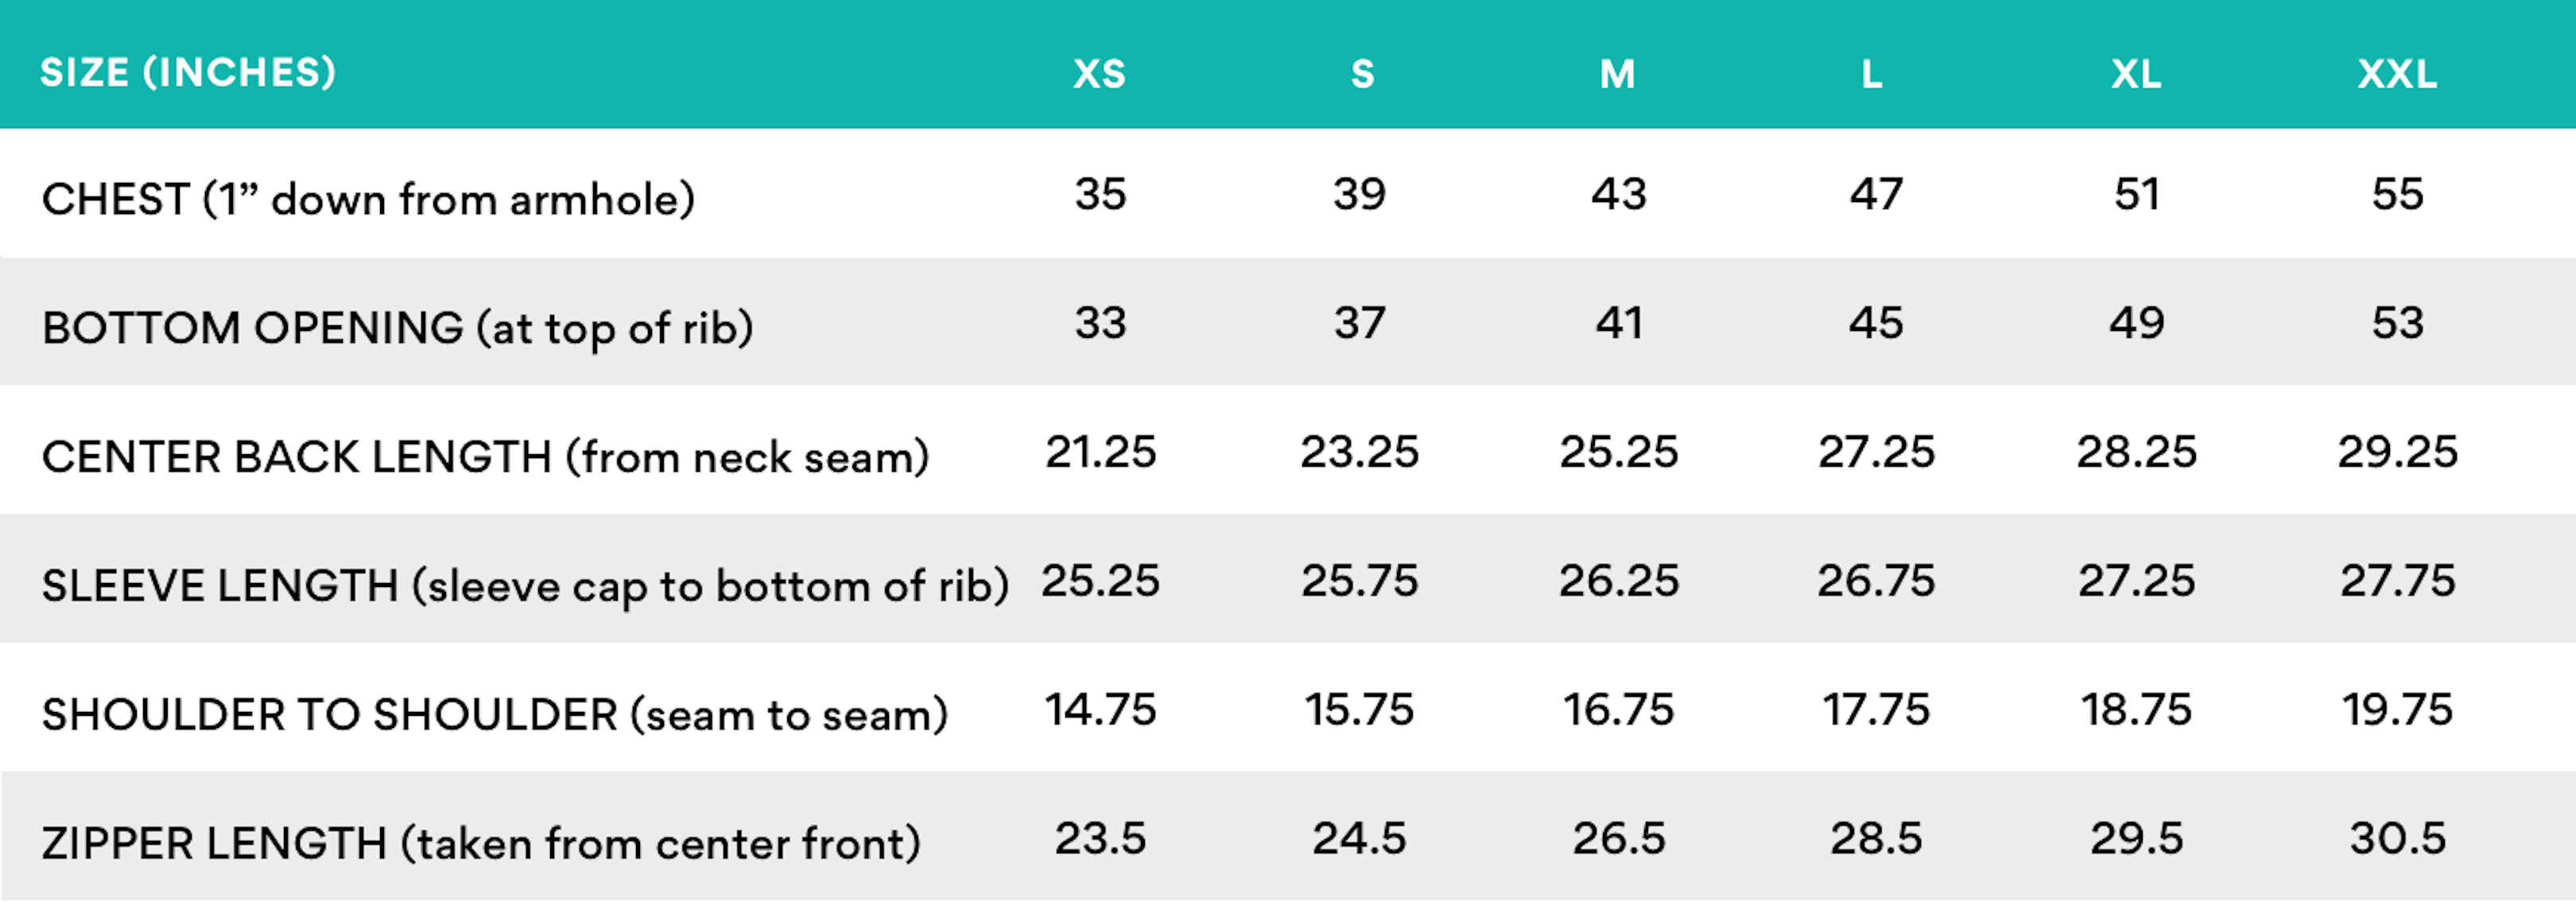Screen dimensions: 2576x902
Task: Select the bottom opening value 49
Action: click(2136, 323)
